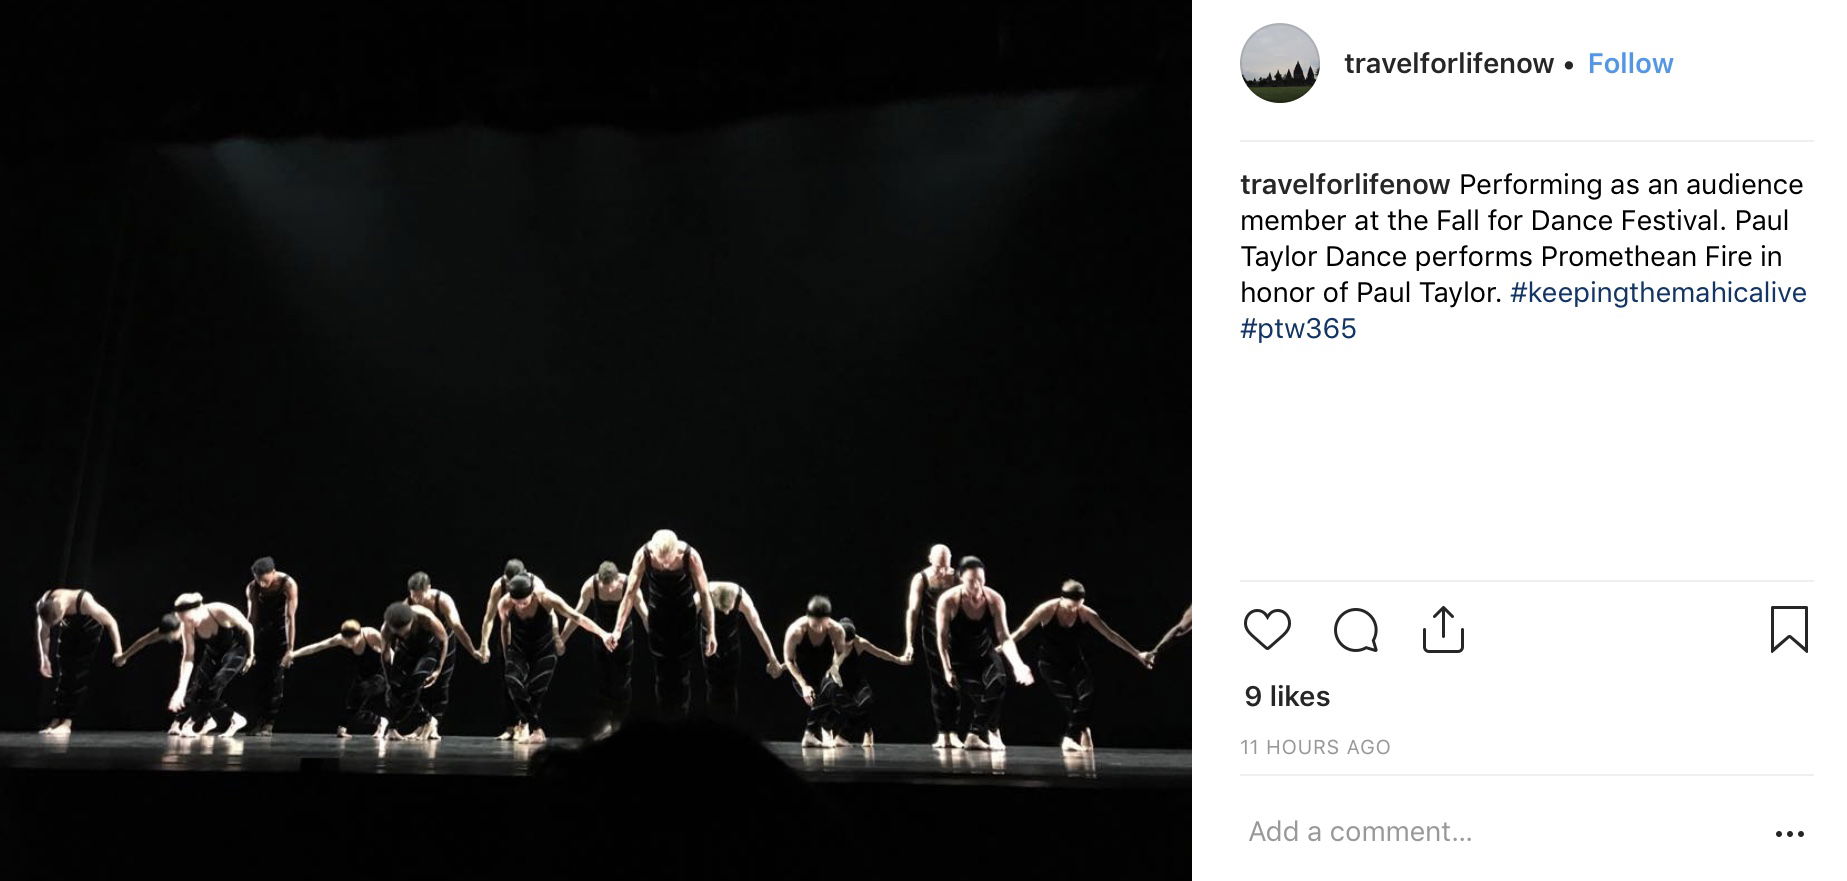The height and width of the screenshot is (881, 1847).
Task: Click the blond dancer standing in center
Action: (x=668, y=620)
